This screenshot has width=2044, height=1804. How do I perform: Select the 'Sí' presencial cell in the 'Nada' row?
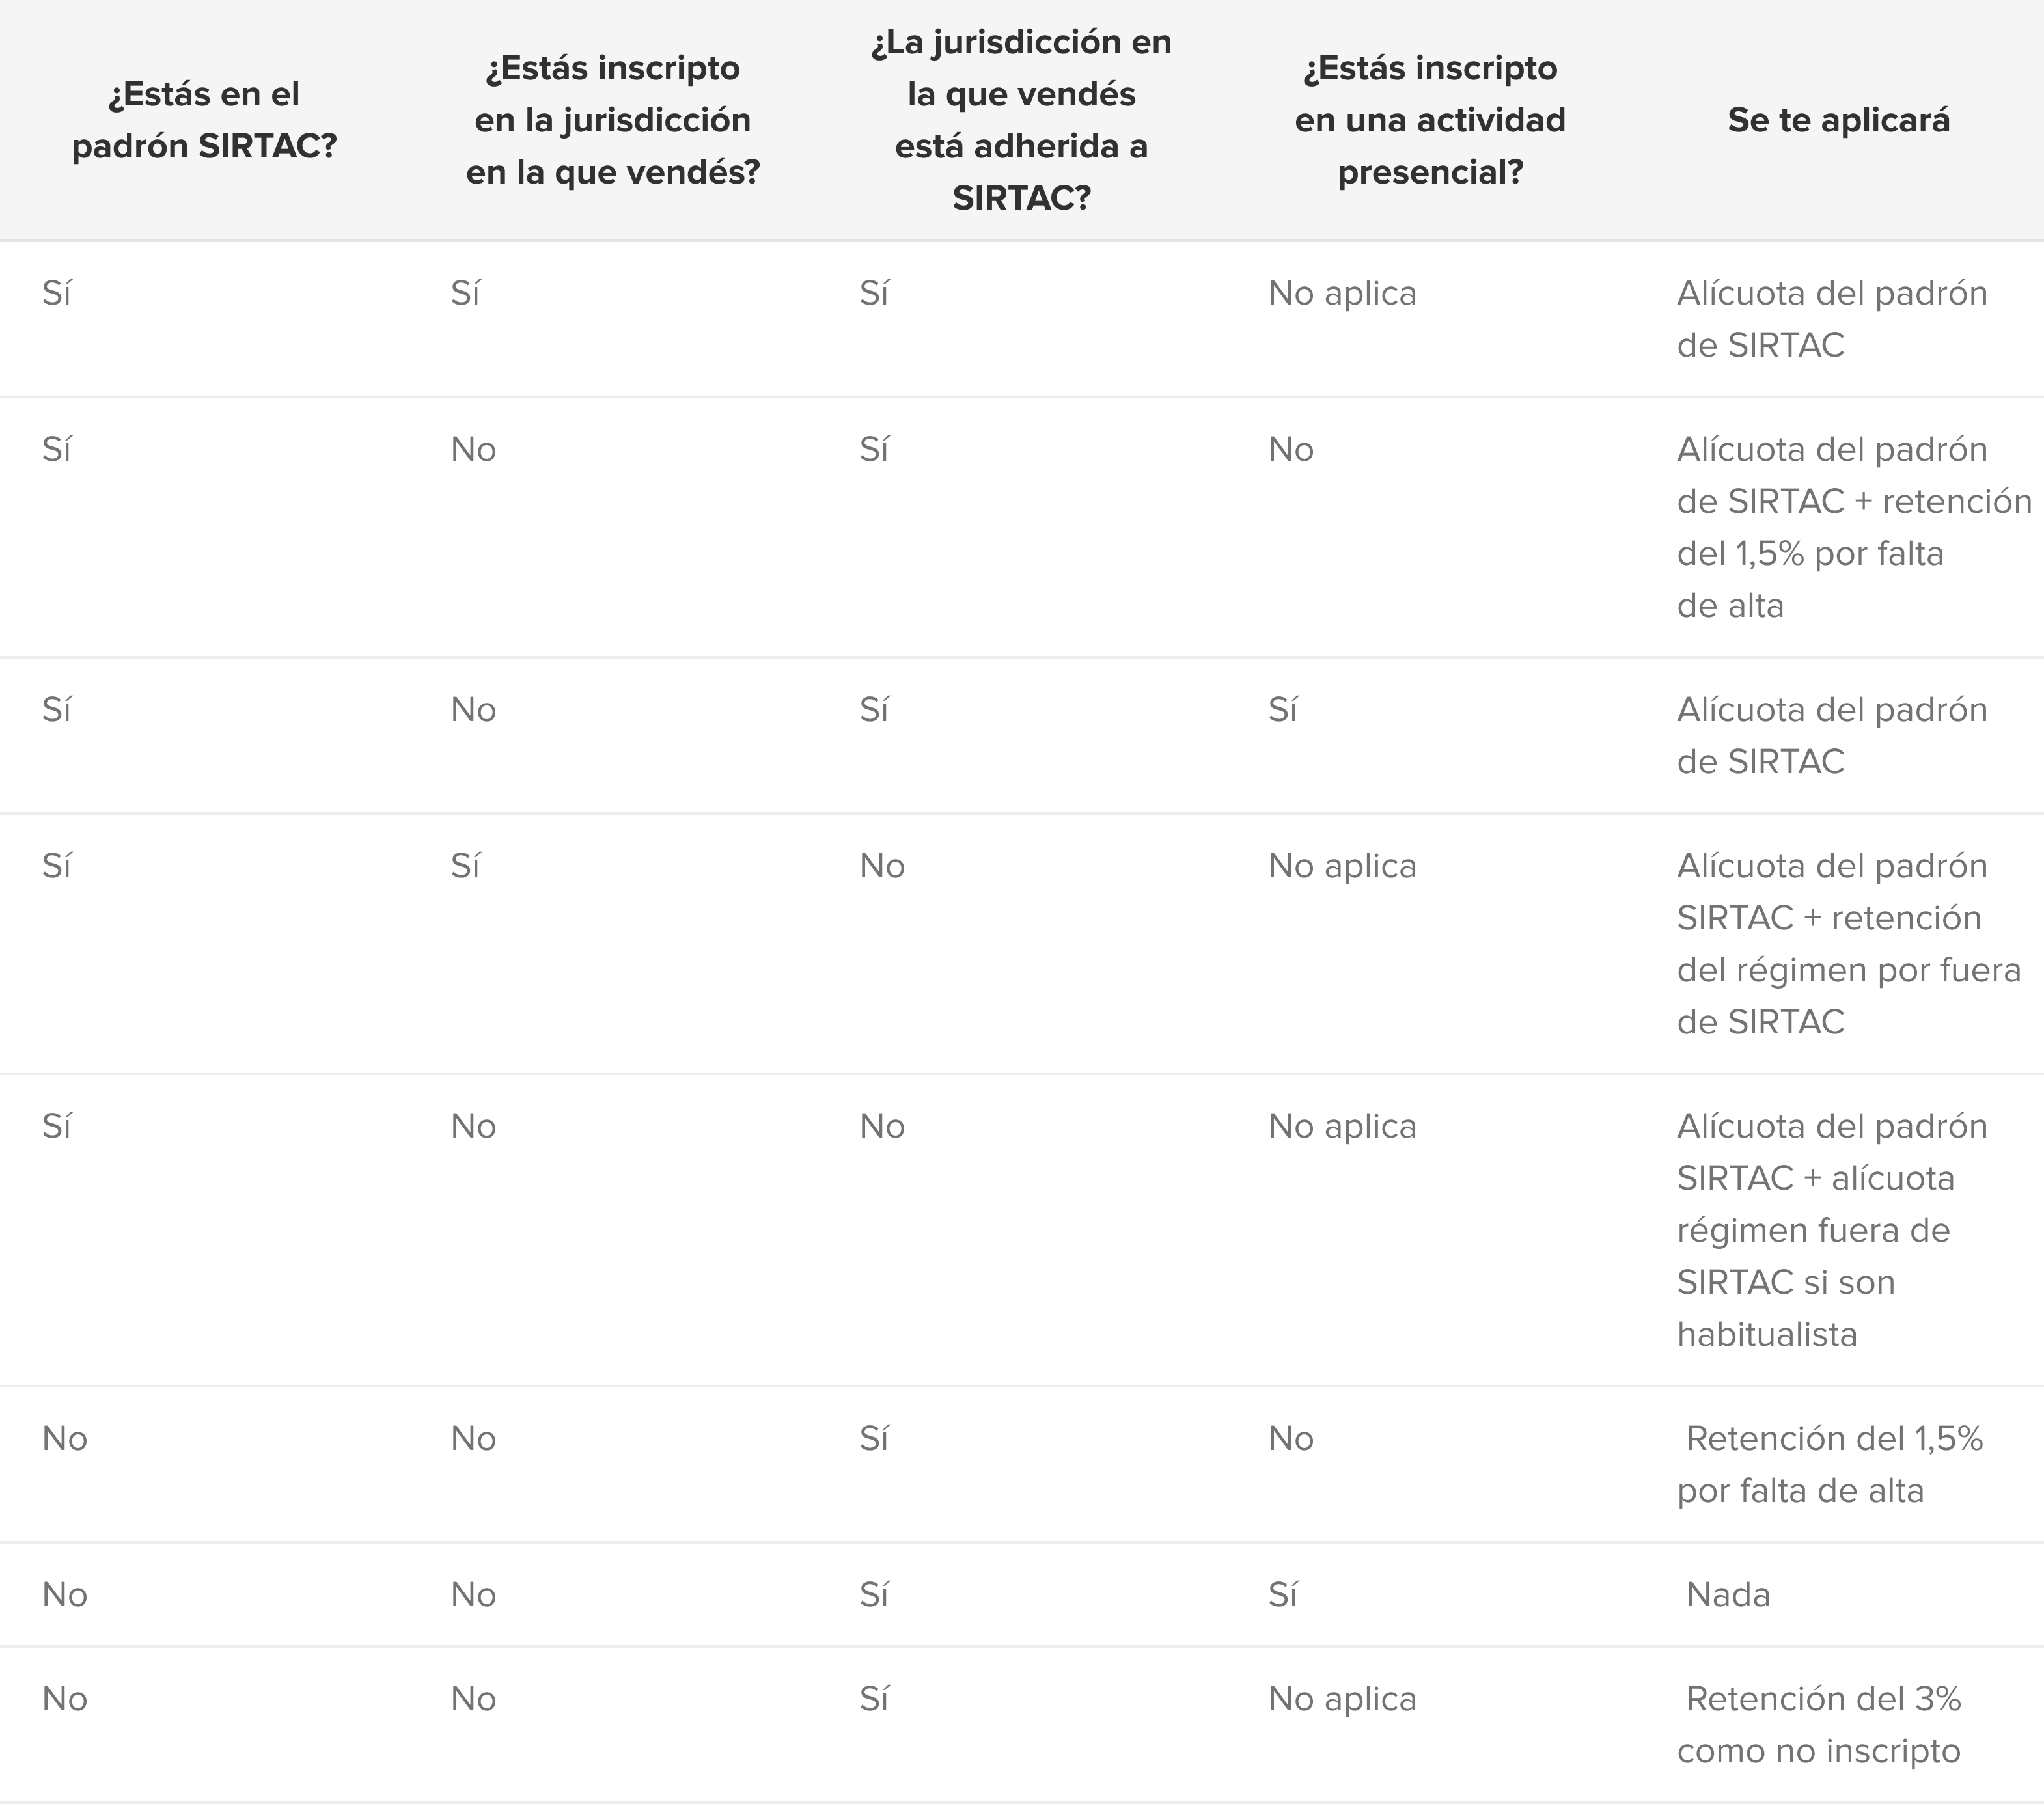tap(1282, 1594)
